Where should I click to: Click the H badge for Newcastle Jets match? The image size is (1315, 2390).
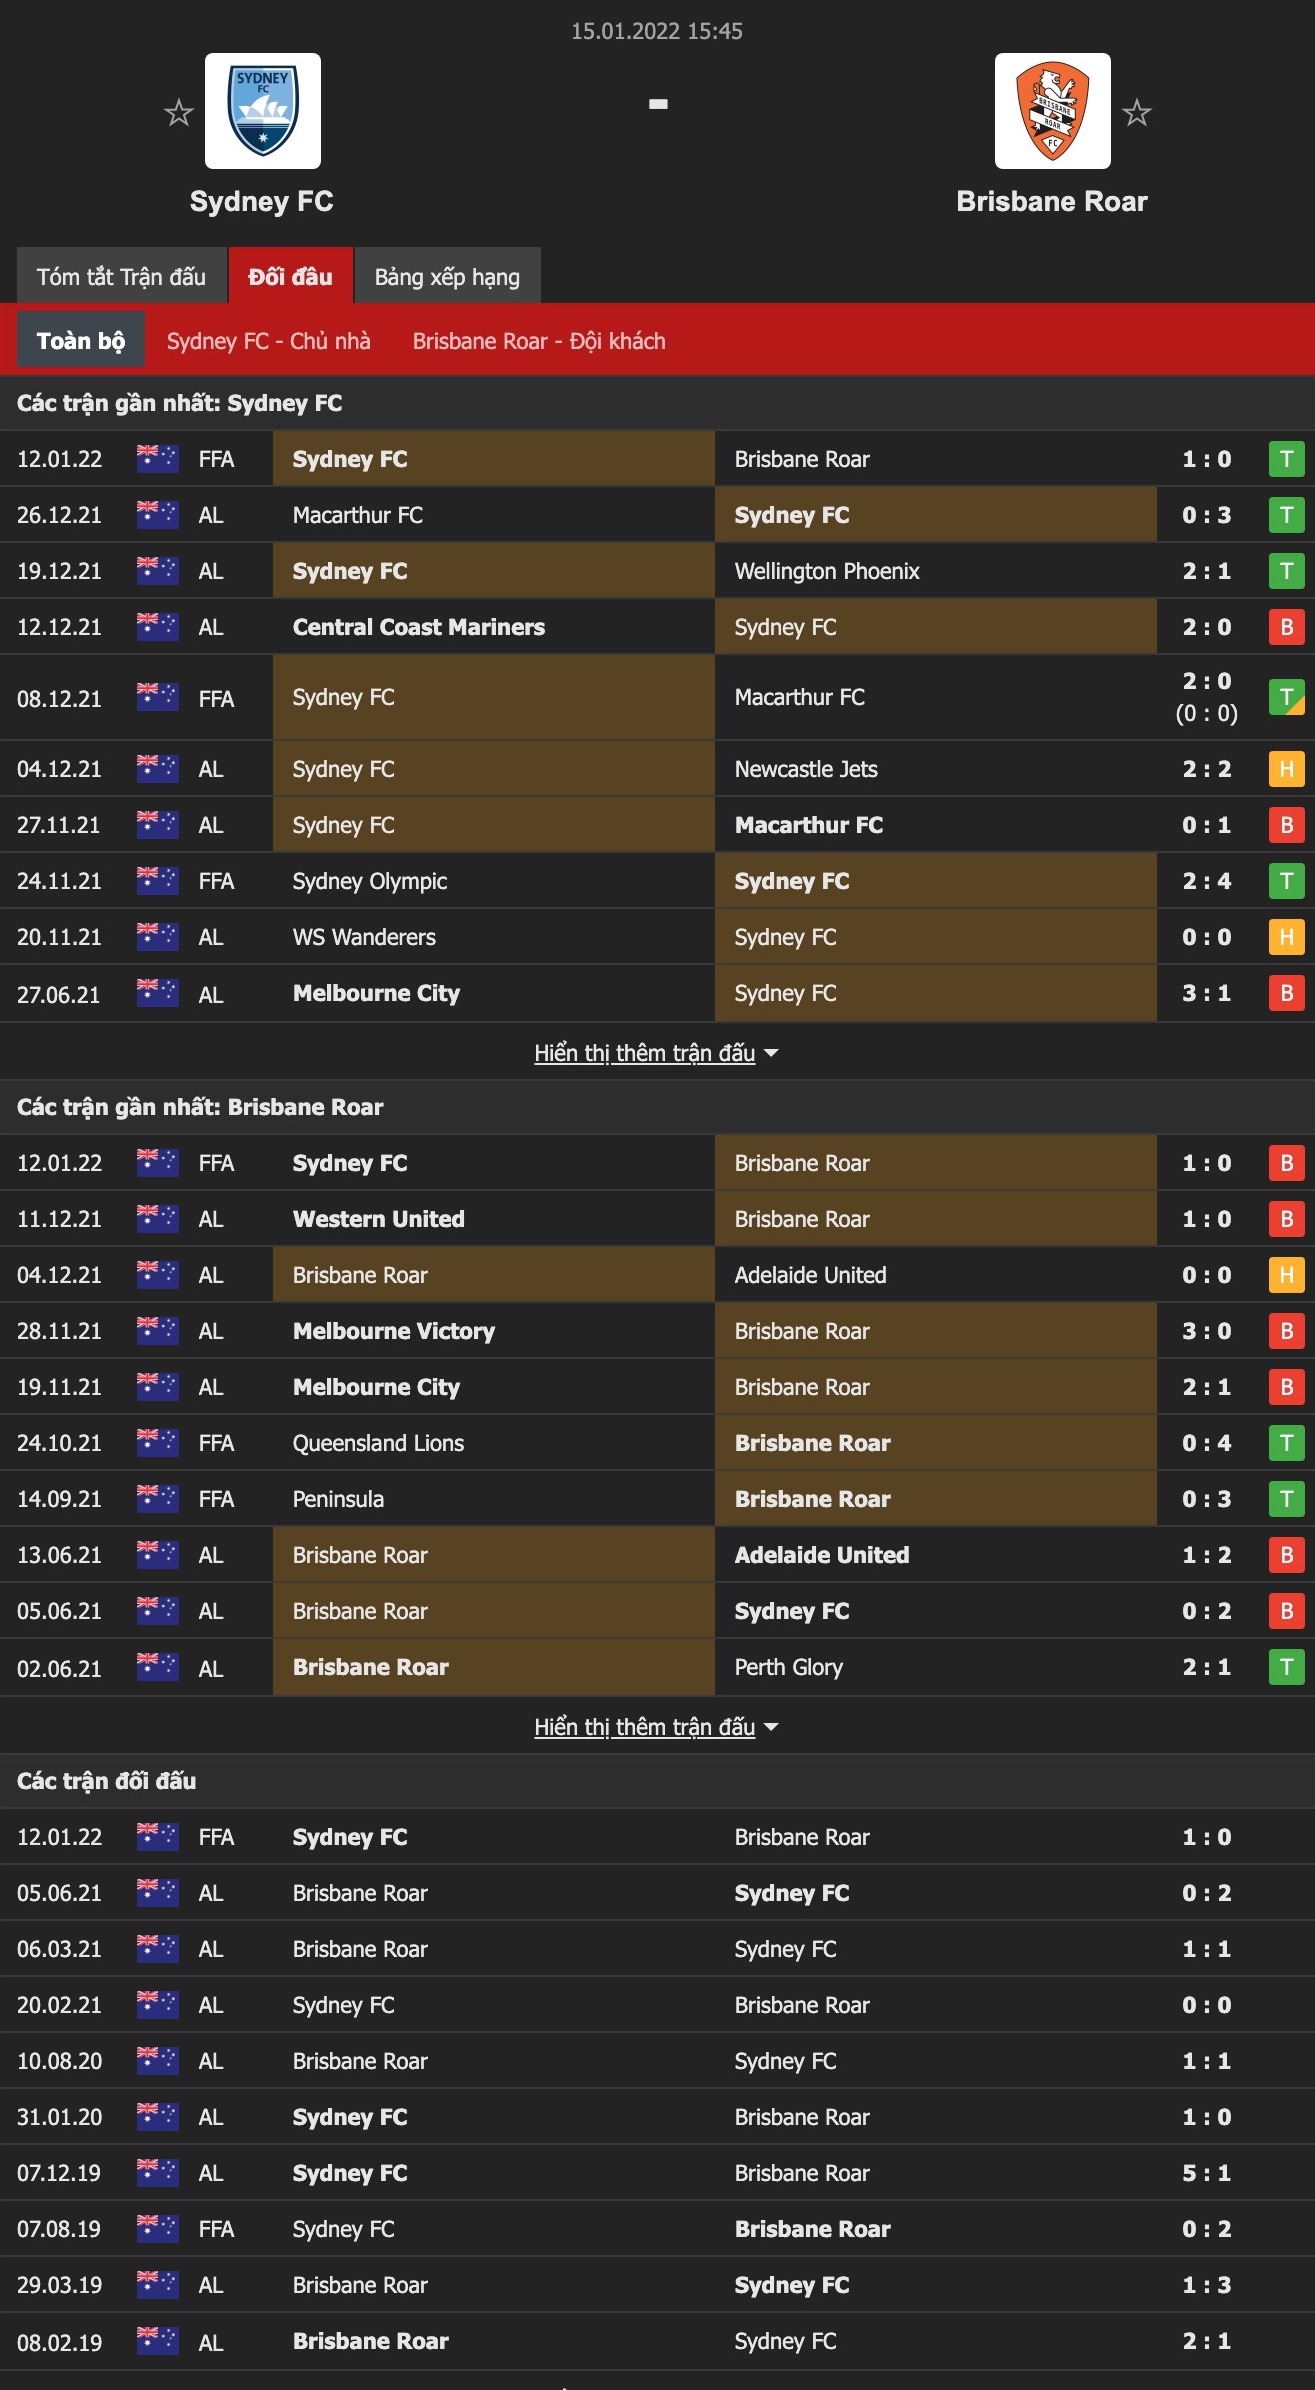click(1286, 769)
